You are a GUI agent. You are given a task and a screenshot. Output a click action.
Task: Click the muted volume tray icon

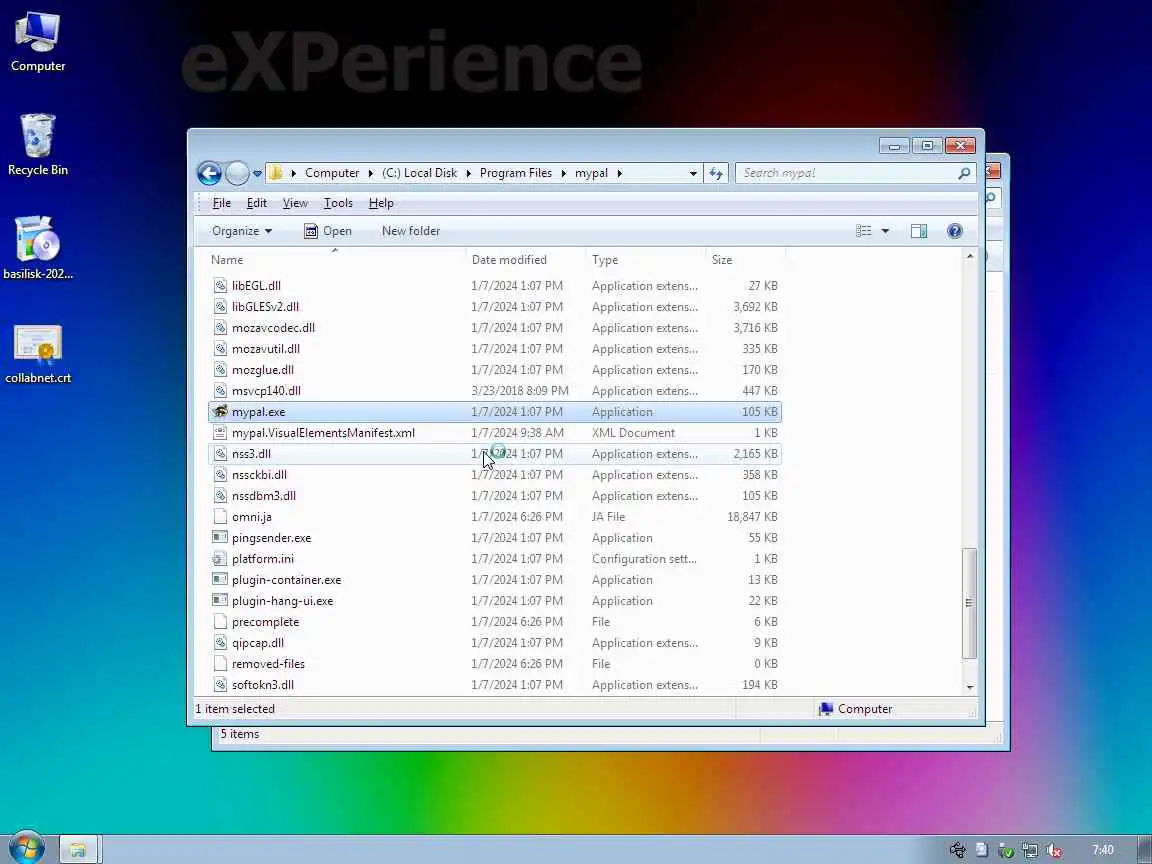coord(1054,851)
